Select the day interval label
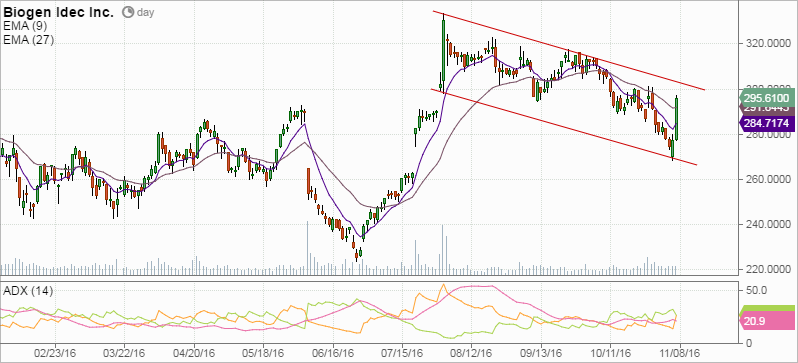The height and width of the screenshot is (363, 798). click(146, 13)
